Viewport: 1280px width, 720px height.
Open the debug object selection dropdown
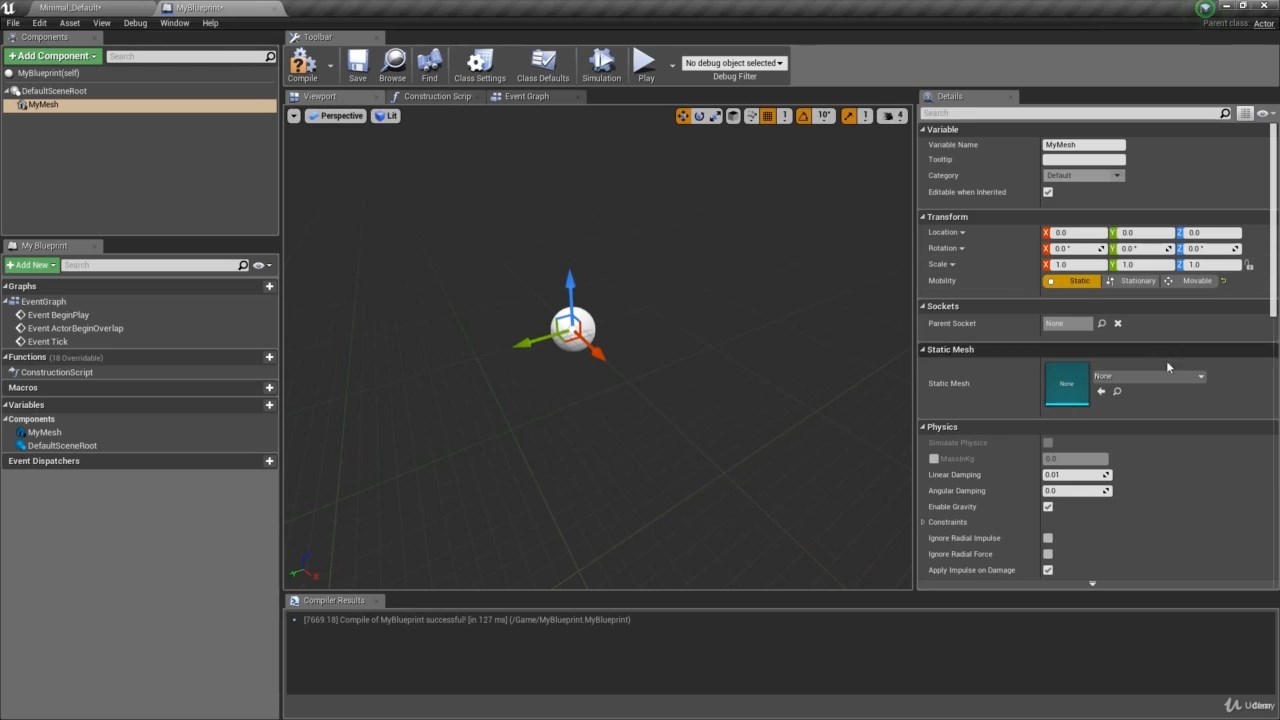click(735, 63)
